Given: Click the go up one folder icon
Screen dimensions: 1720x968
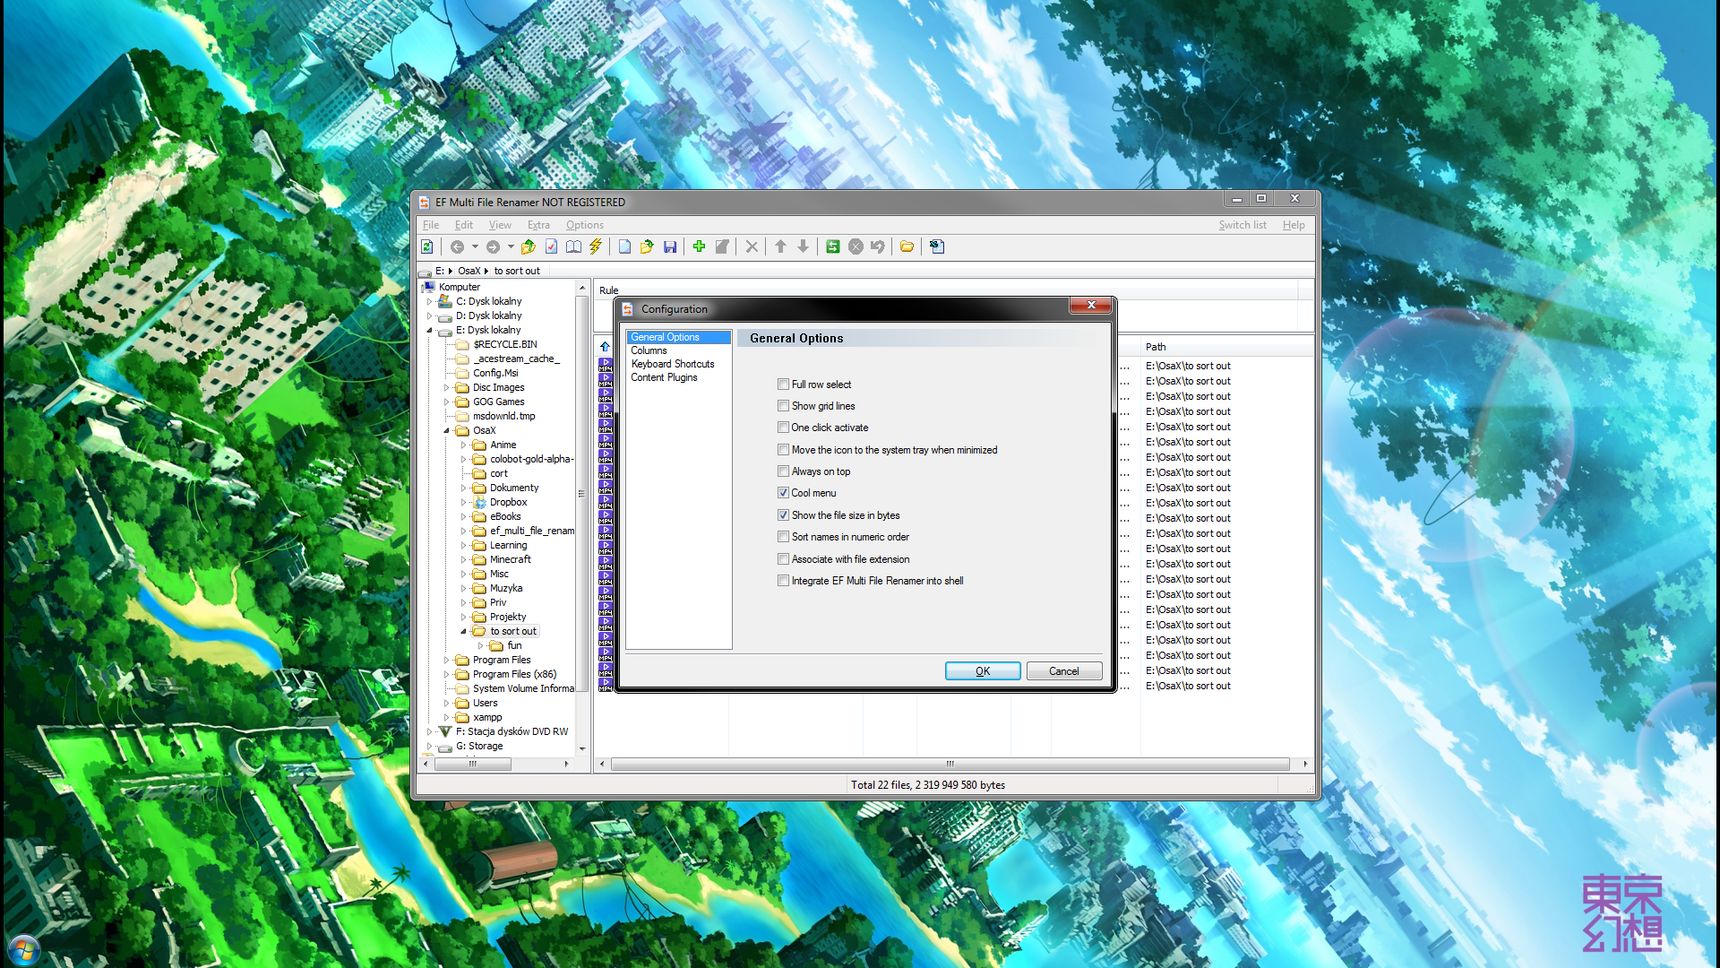Looking at the screenshot, I should click(528, 247).
